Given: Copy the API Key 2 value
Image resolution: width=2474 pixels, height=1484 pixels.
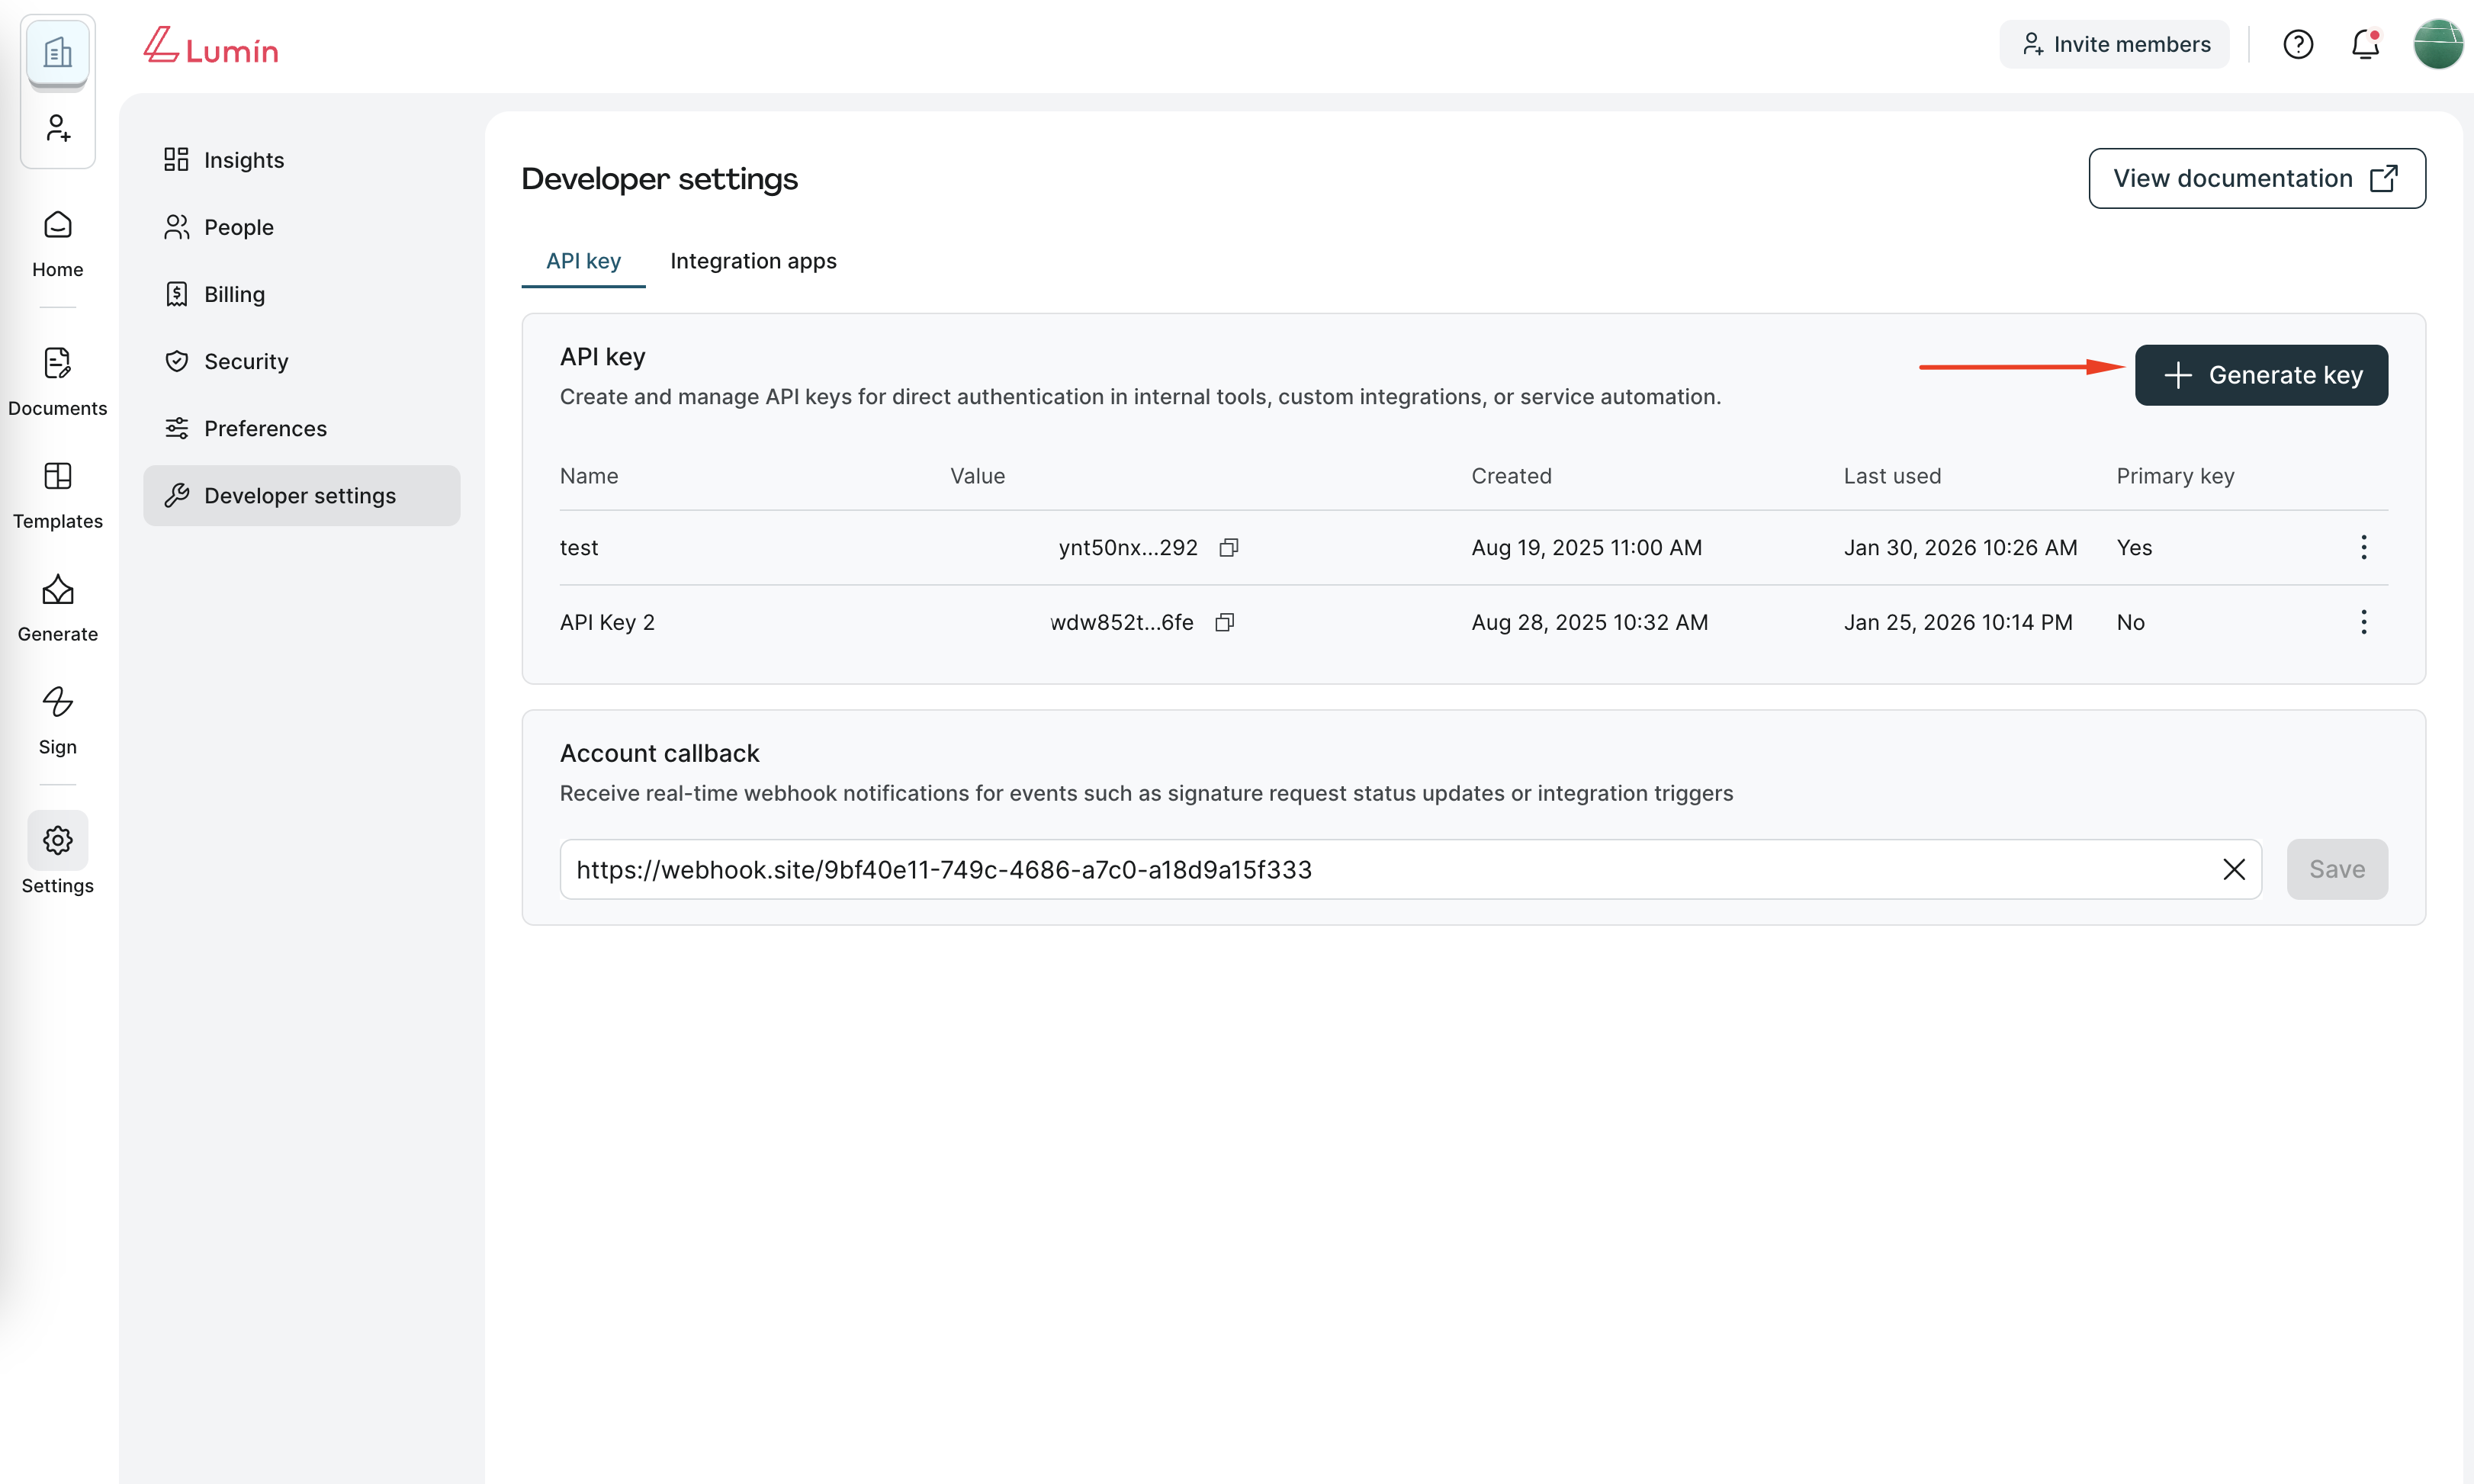Looking at the screenshot, I should [1225, 622].
